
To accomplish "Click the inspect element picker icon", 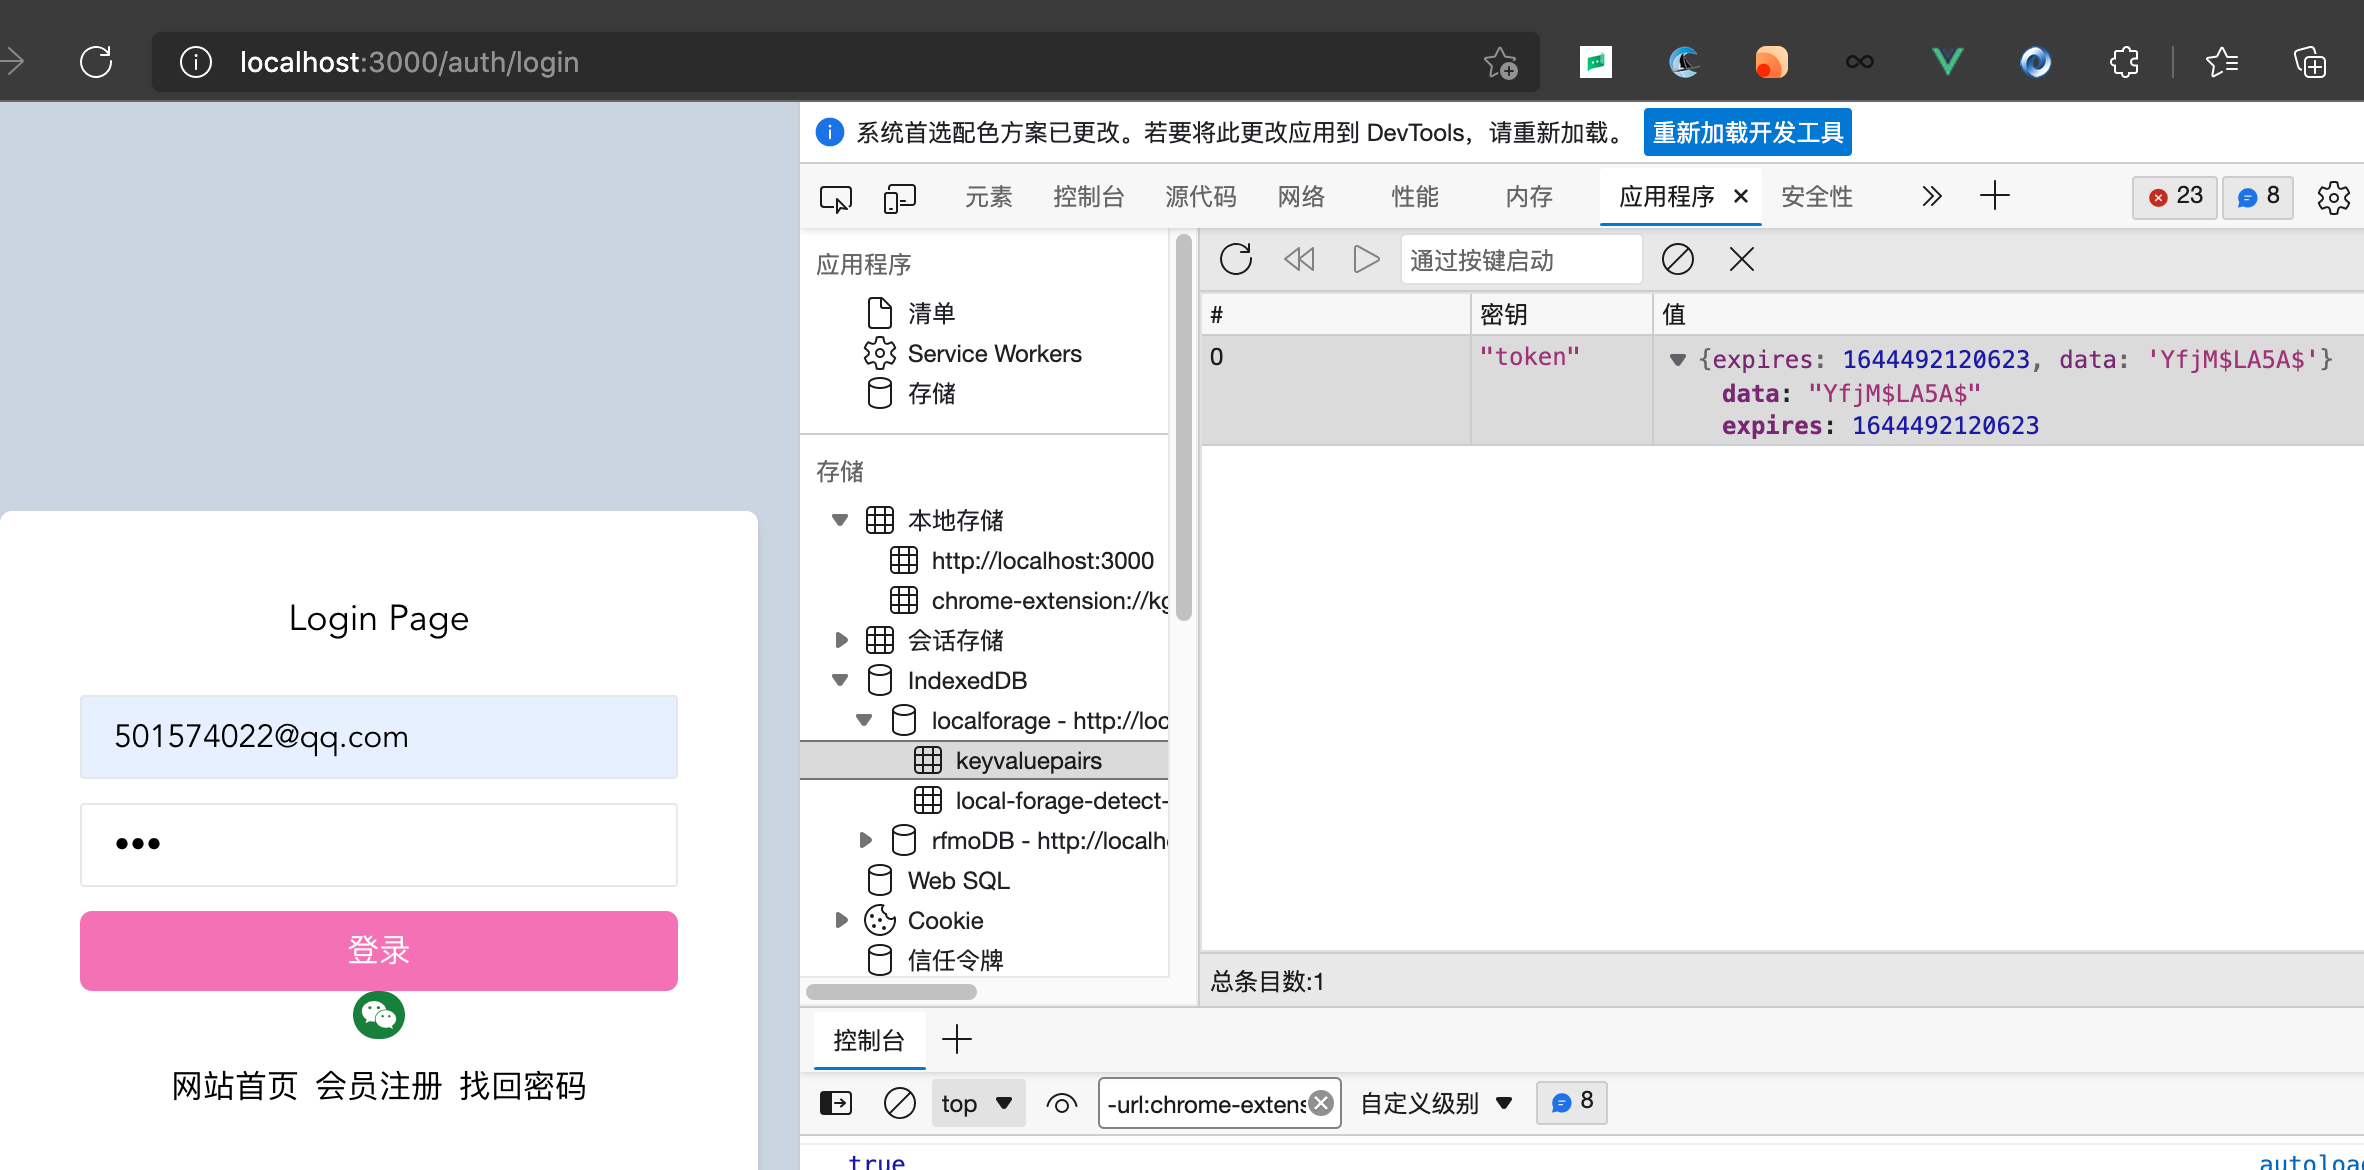I will (x=835, y=198).
